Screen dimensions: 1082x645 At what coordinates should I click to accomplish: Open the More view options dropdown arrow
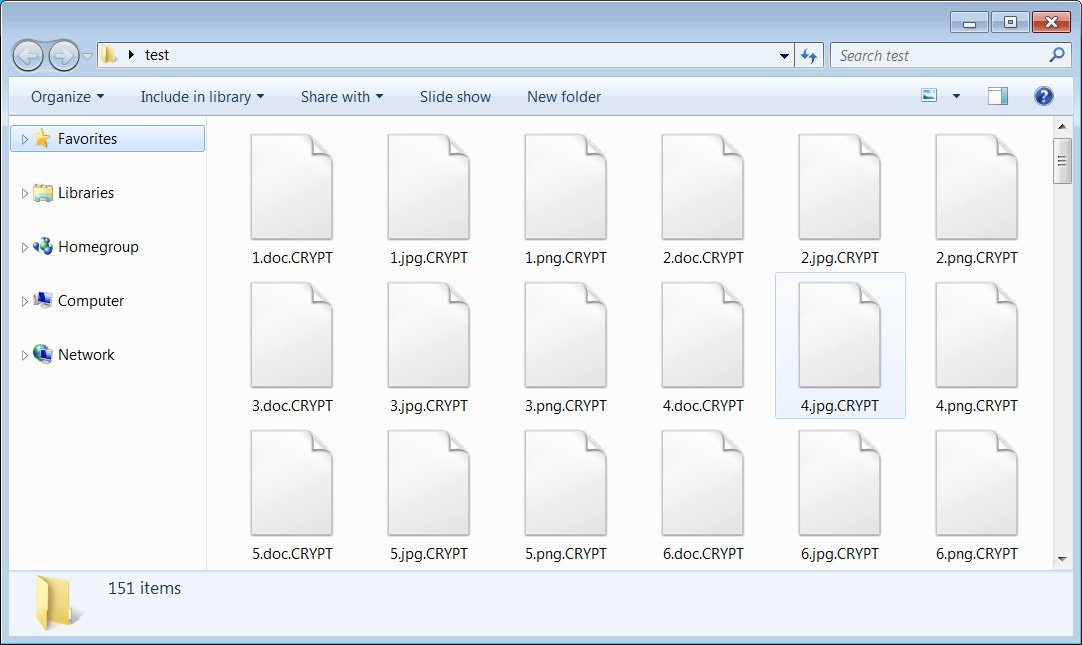tap(956, 97)
